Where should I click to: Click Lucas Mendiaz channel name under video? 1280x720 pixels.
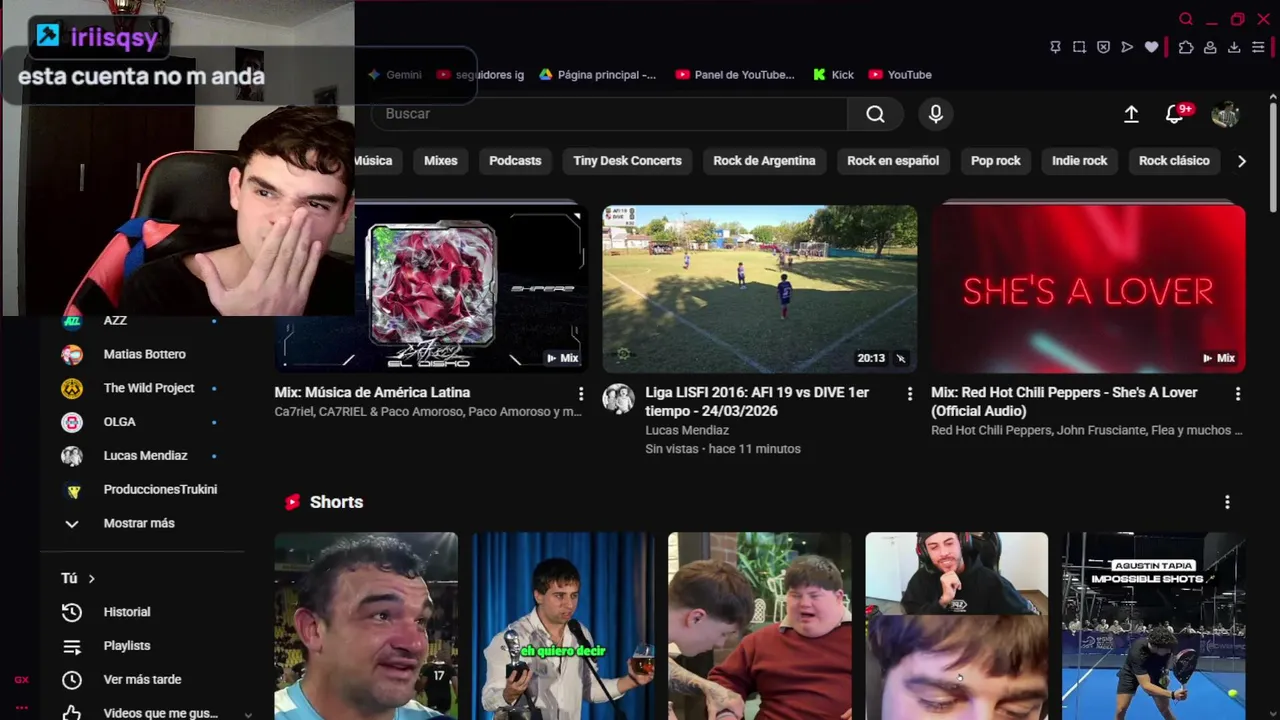point(687,430)
